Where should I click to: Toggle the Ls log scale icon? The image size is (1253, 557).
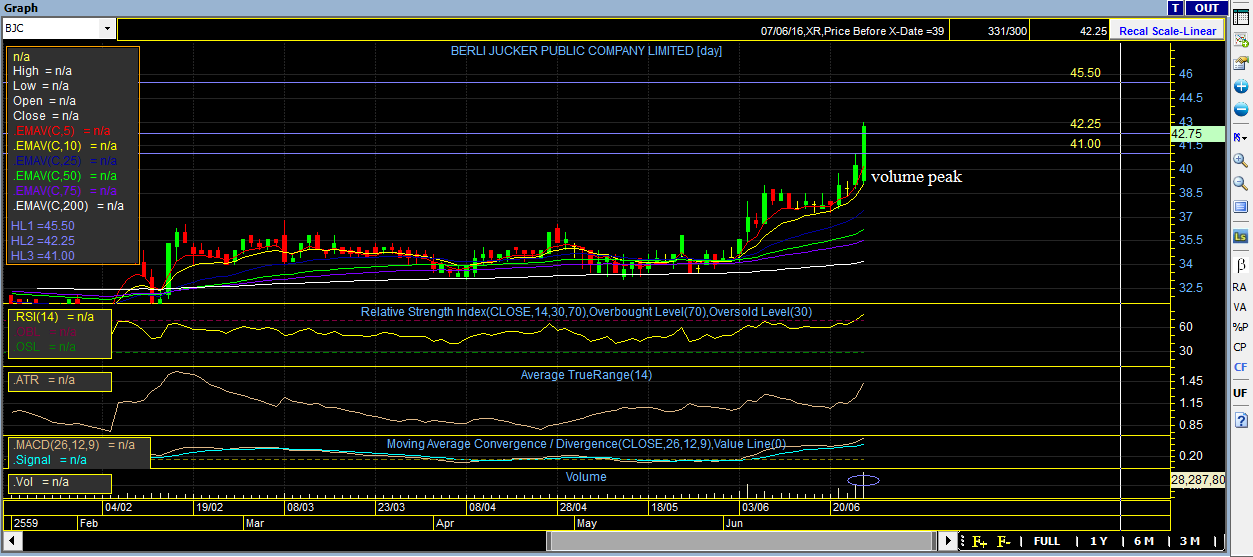pos(1240,237)
